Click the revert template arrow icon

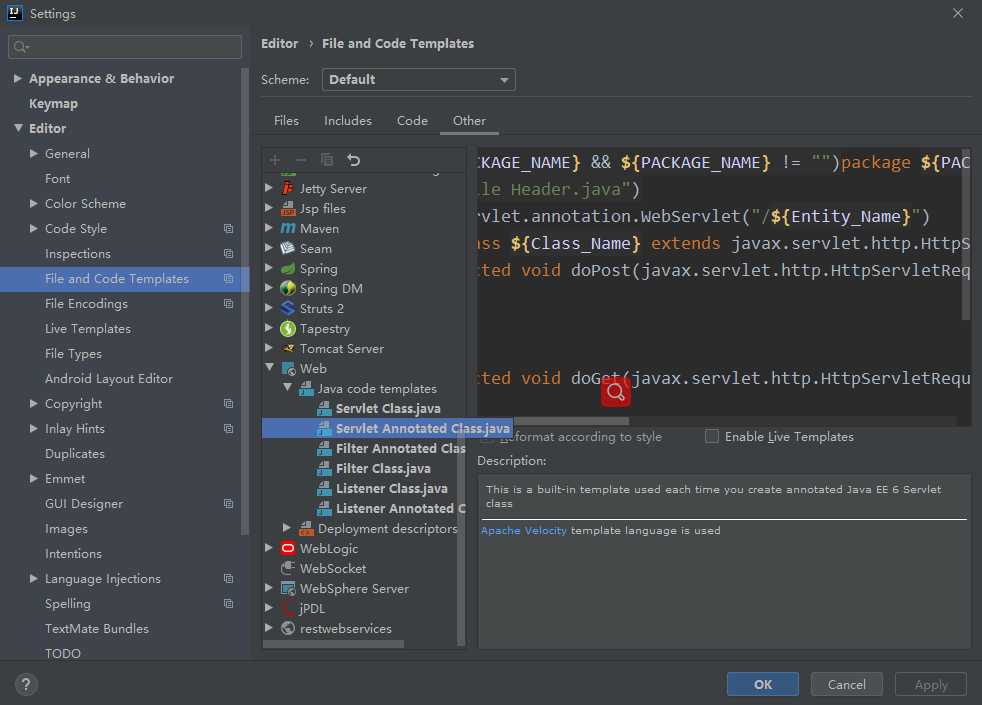(x=353, y=160)
